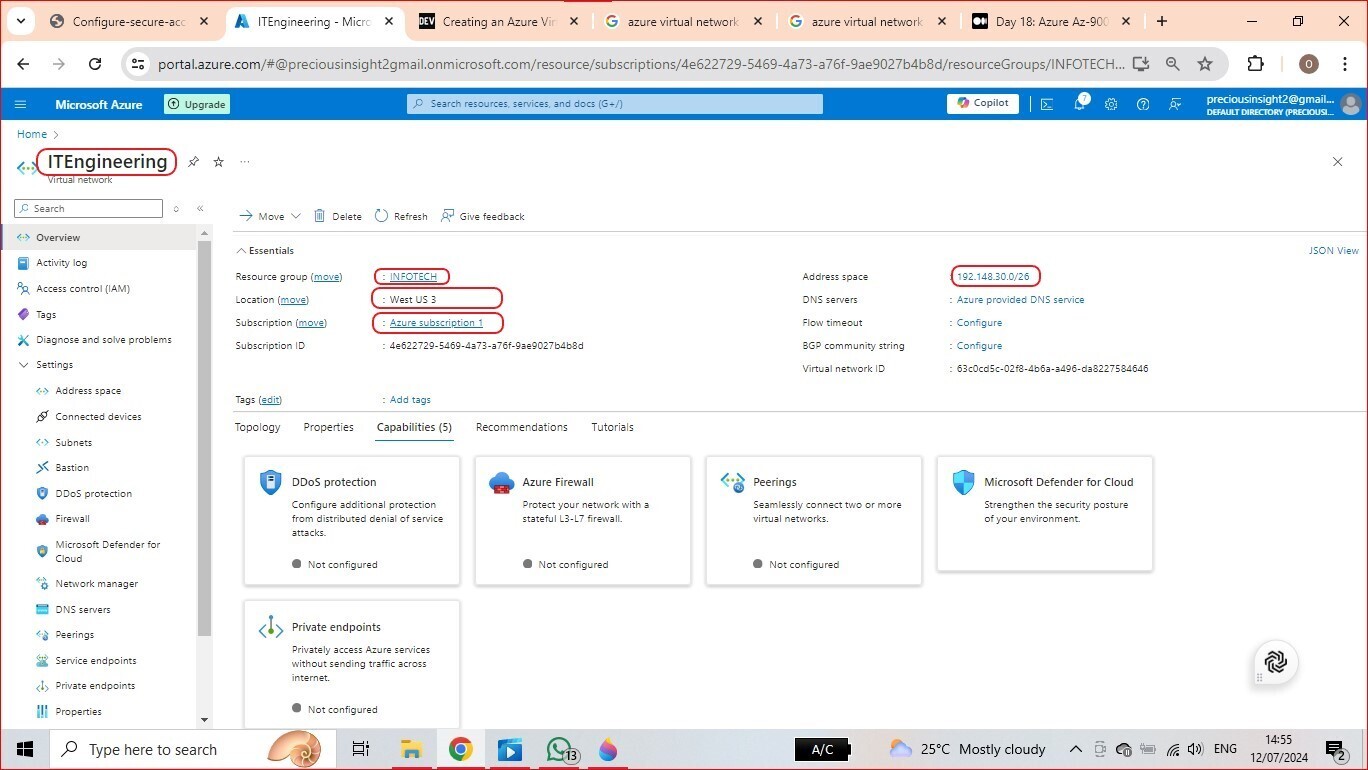This screenshot has width=1368, height=770.
Task: Open the notifications bell in the Azure header
Action: 1080,104
